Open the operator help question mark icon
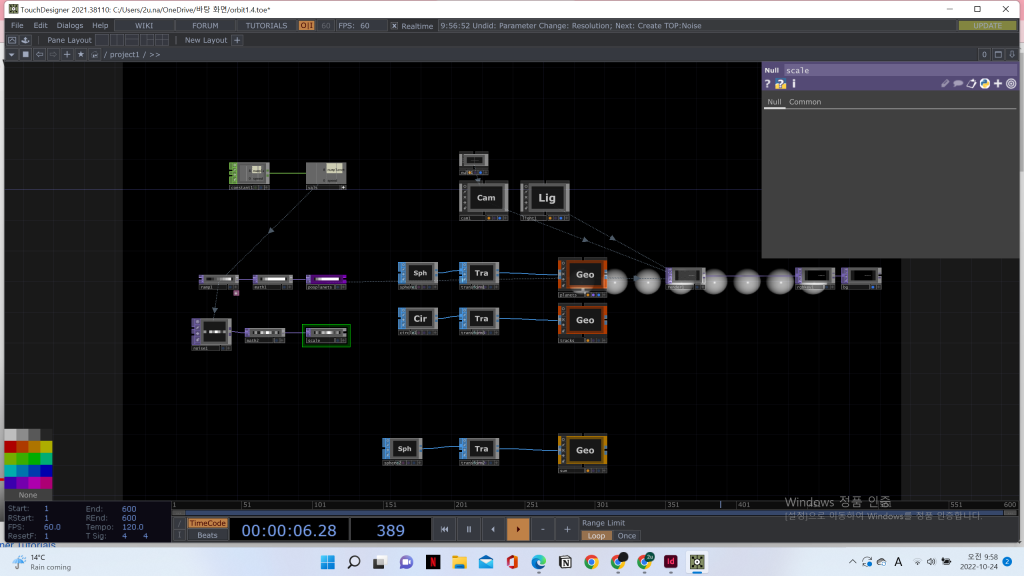Screen dimensions: 1024x576 pos(767,84)
